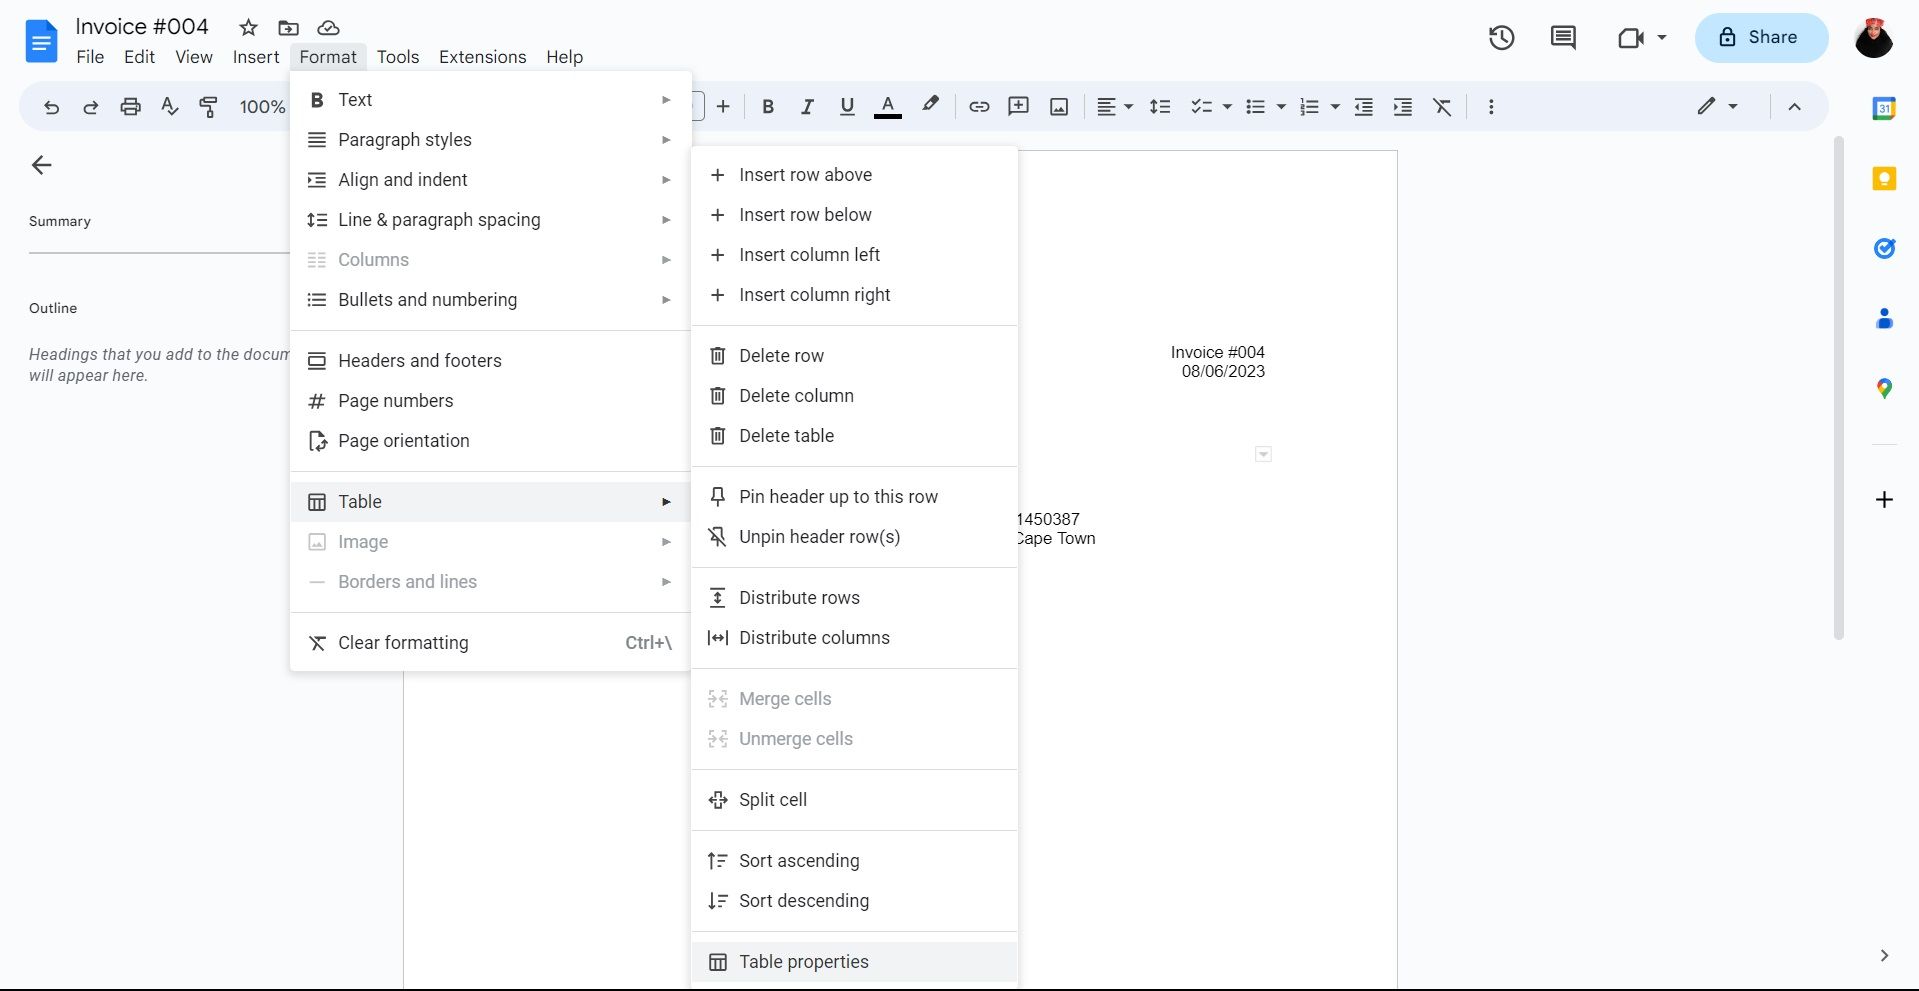Viewport: 1919px width, 991px height.
Task: Open Google Contacts side panel
Action: coord(1884,318)
